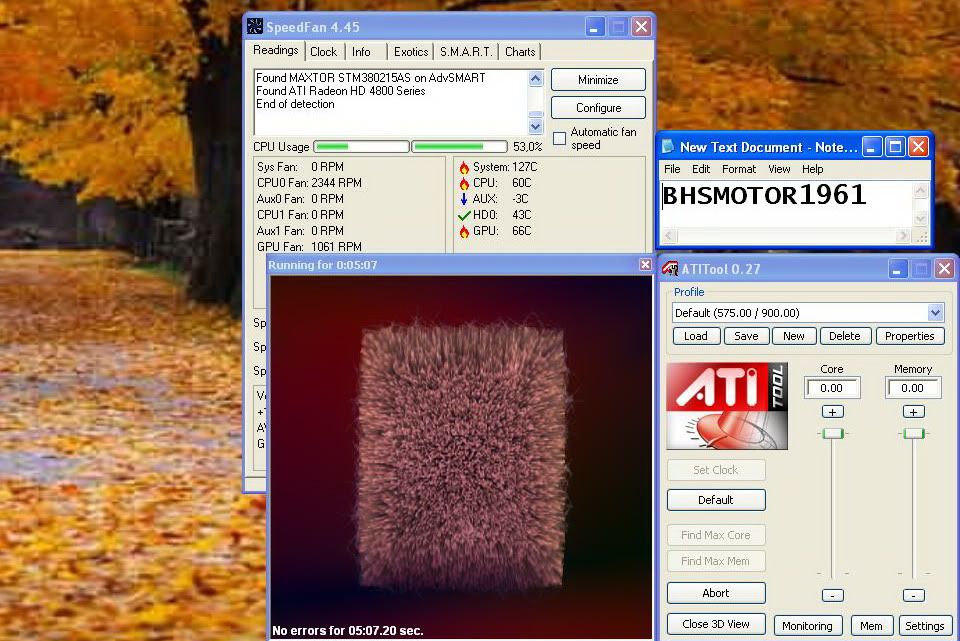Click the Memory clock slider handle
Image resolution: width=960 pixels, height=641 pixels.
[914, 433]
